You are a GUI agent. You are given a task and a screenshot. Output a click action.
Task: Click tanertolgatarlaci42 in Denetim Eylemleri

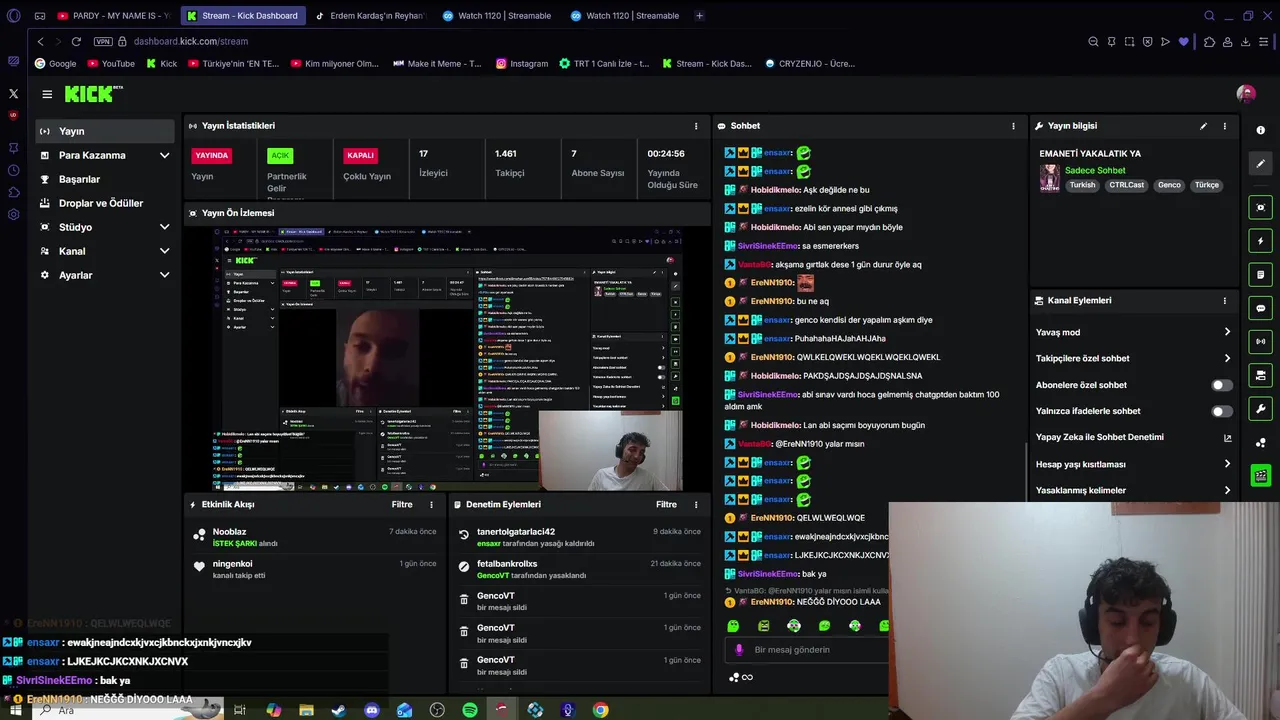[x=516, y=532]
